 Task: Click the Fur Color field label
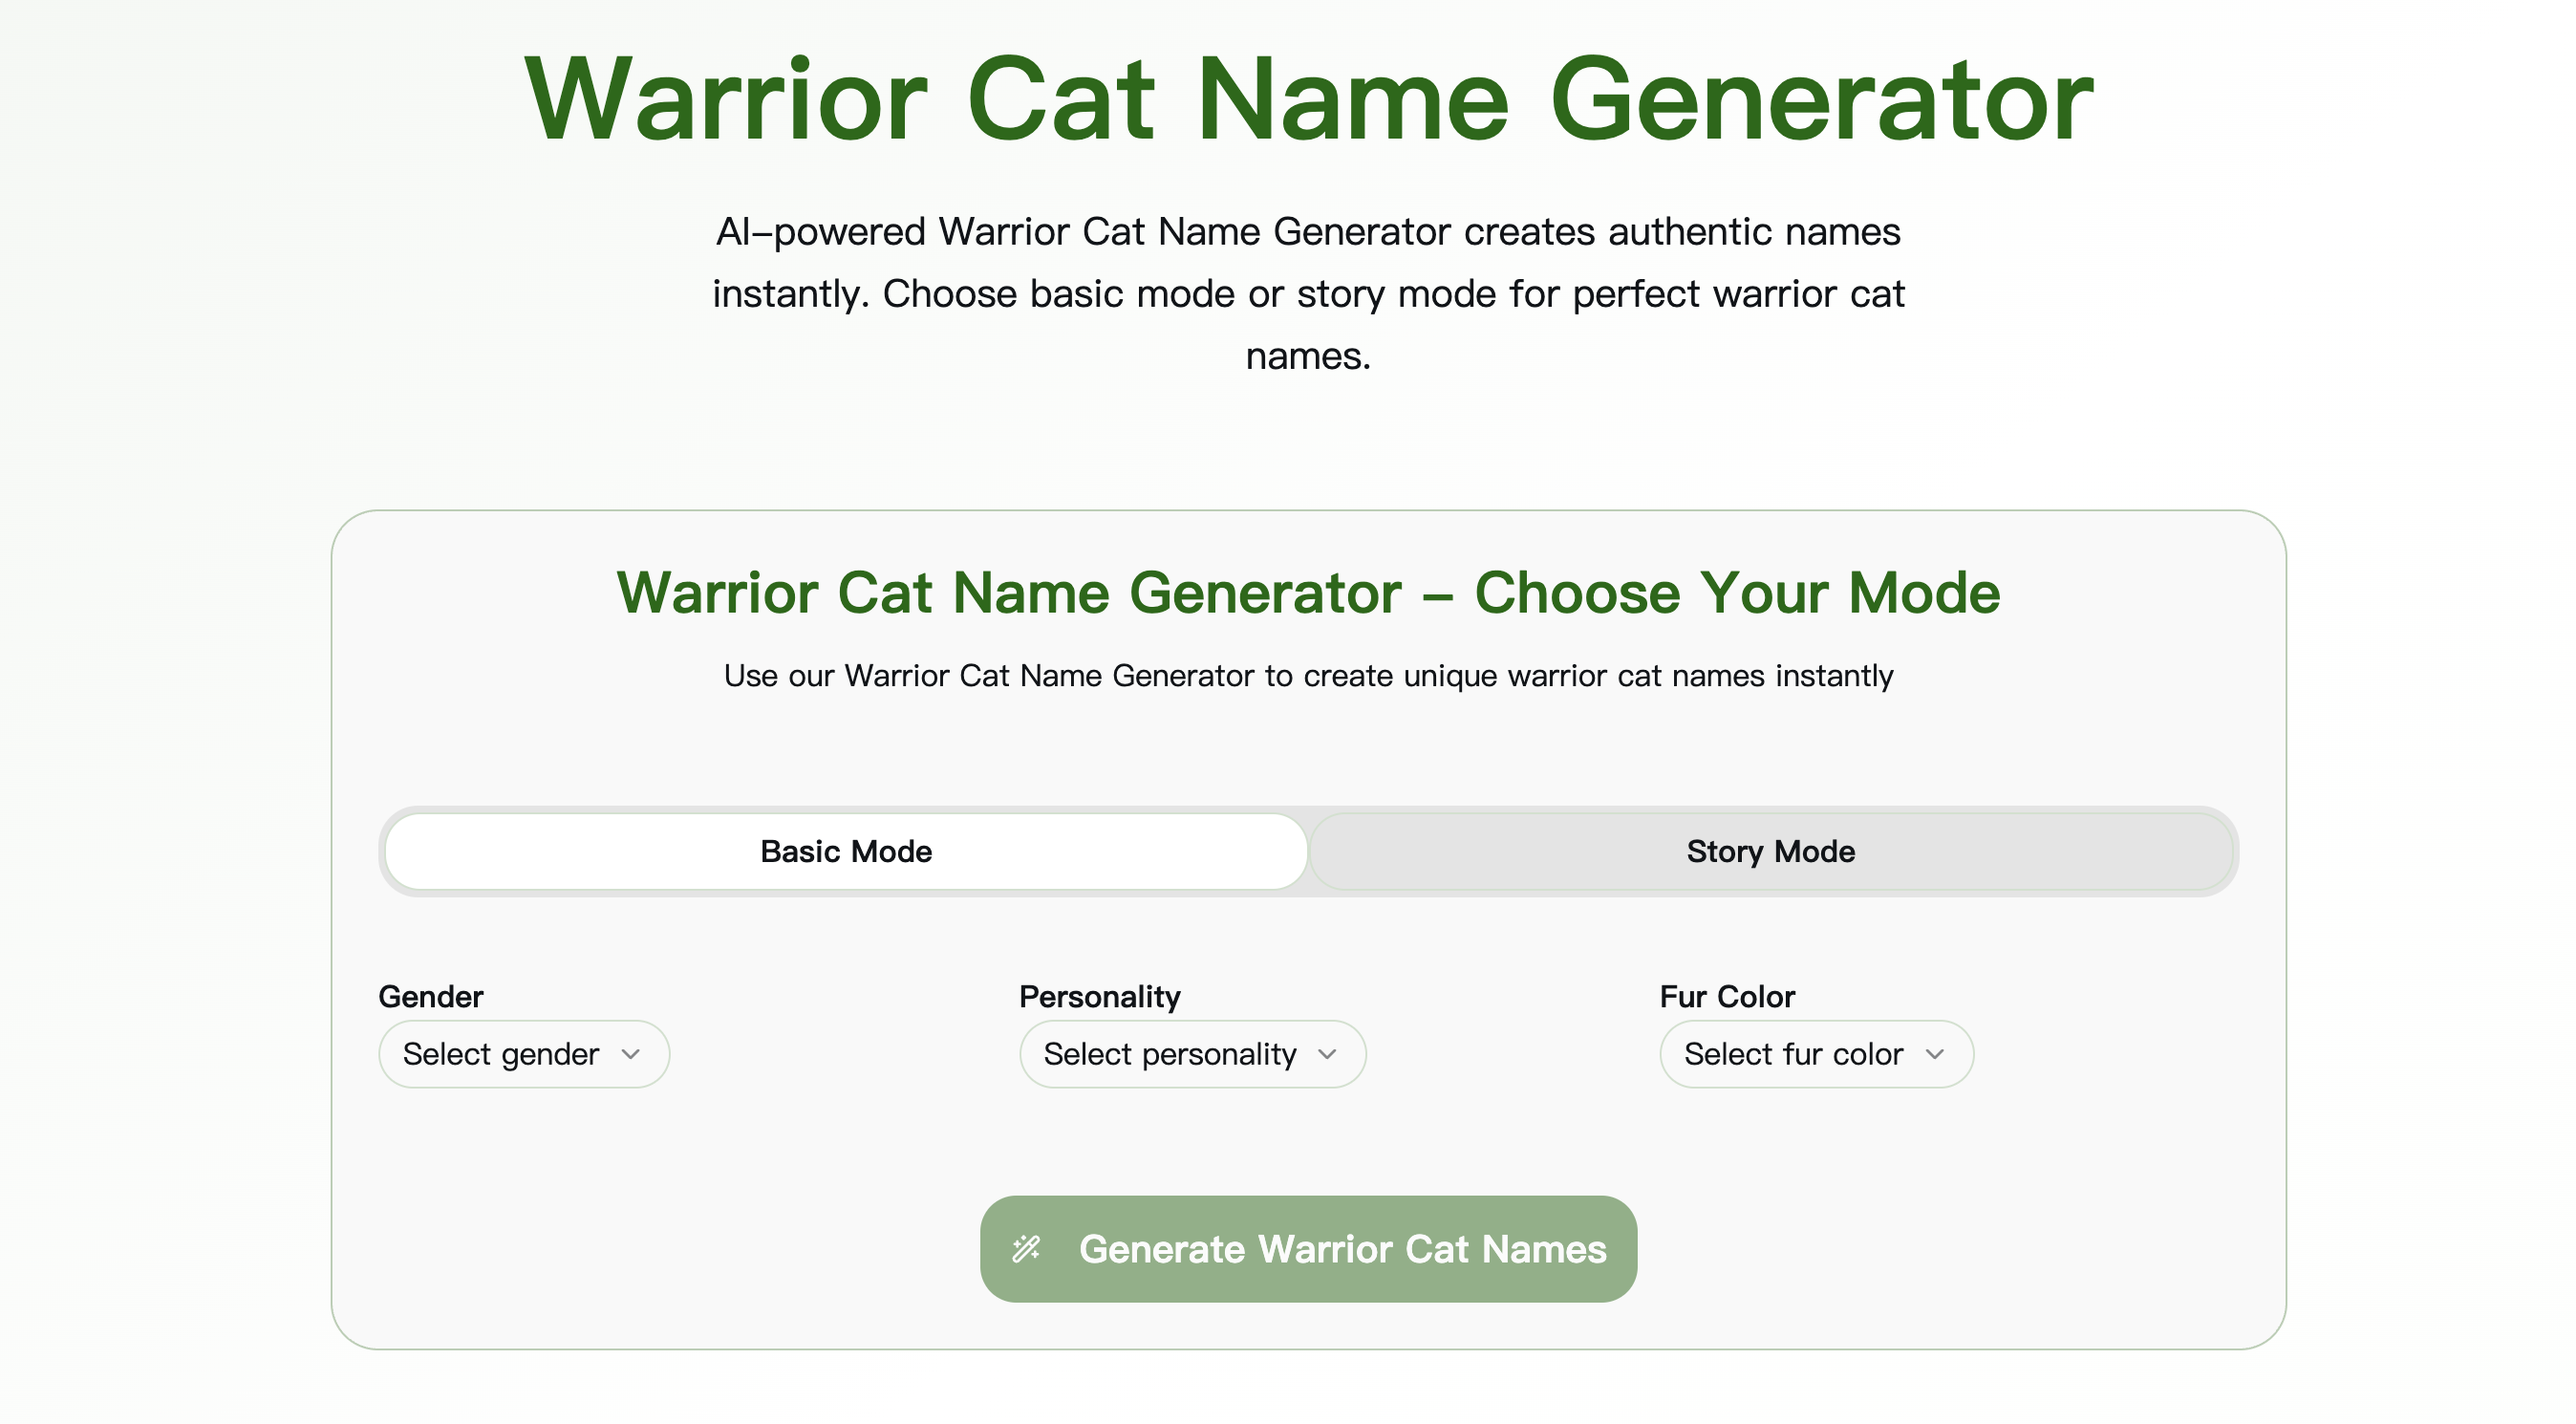[1726, 996]
